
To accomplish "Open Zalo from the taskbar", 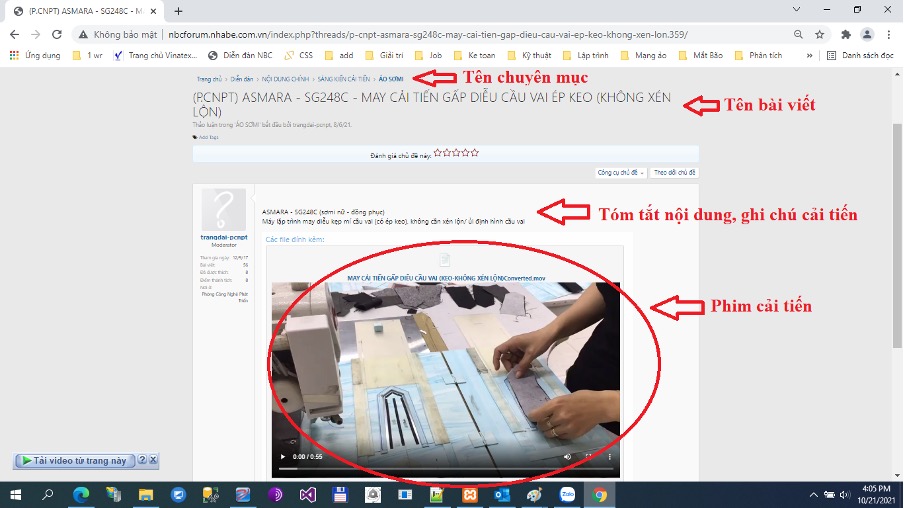I will click(567, 495).
